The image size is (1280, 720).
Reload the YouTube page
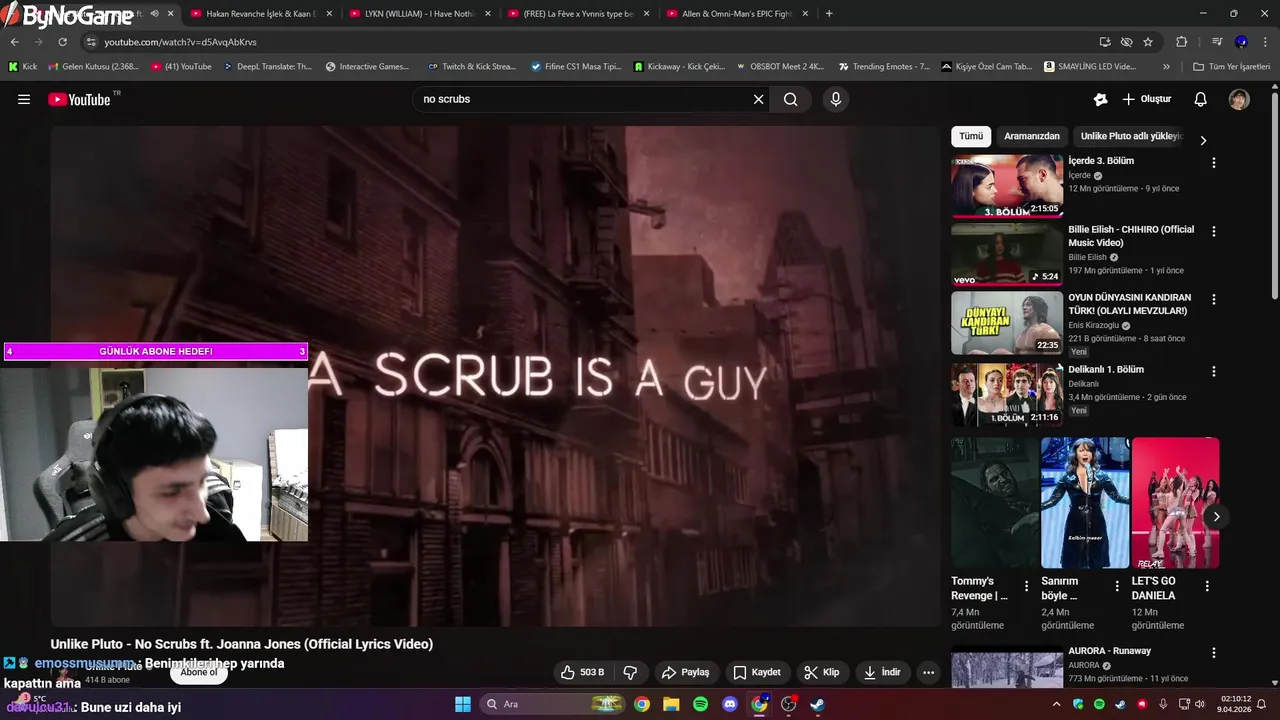point(62,42)
